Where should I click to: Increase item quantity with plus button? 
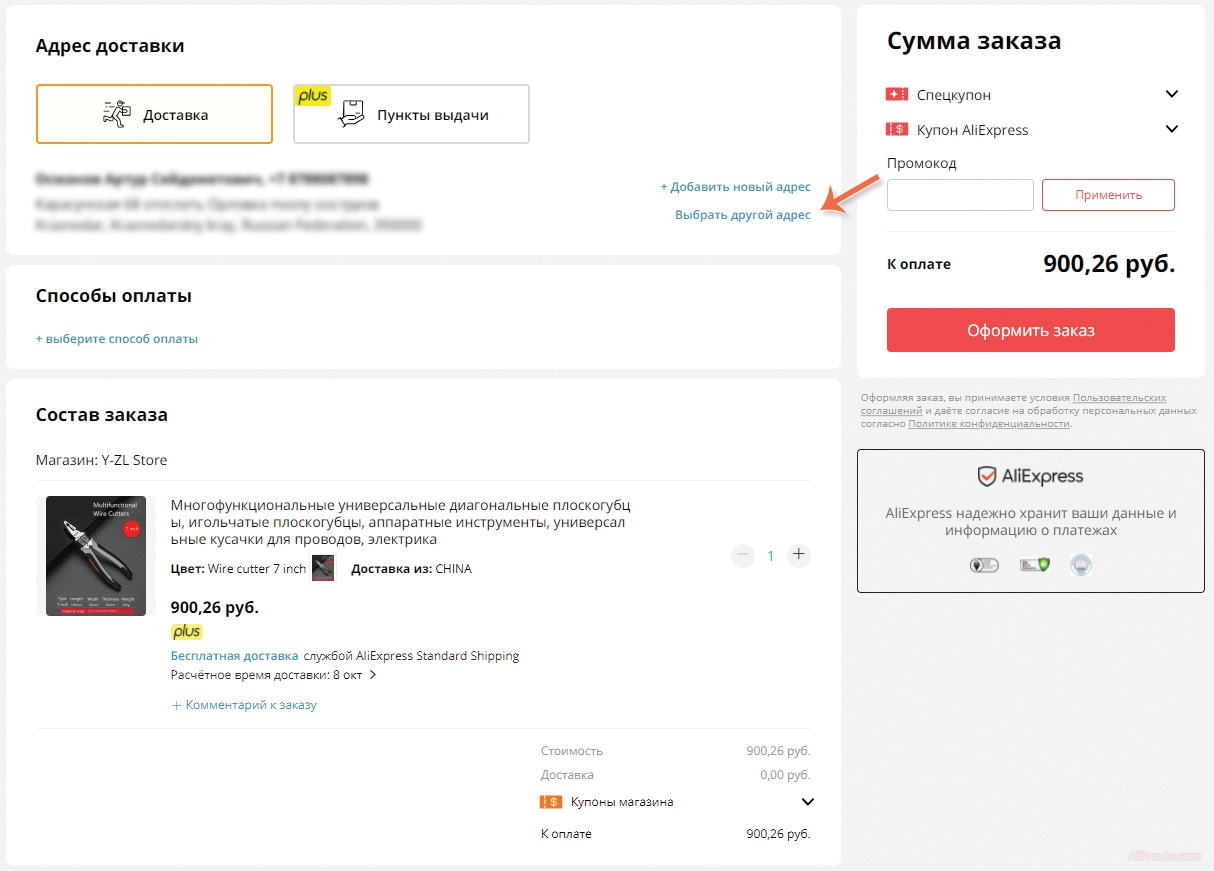pyautogui.click(x=798, y=555)
